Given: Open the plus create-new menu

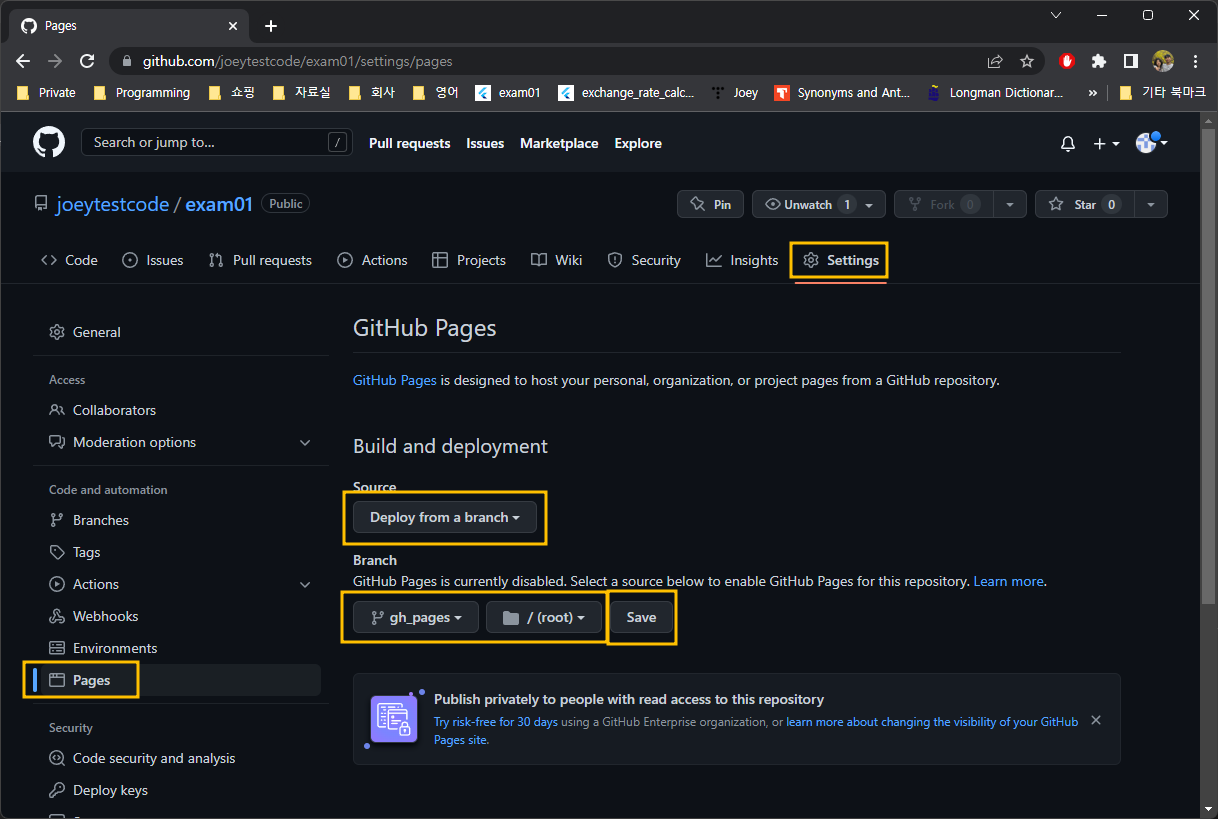Looking at the screenshot, I should (x=1106, y=144).
